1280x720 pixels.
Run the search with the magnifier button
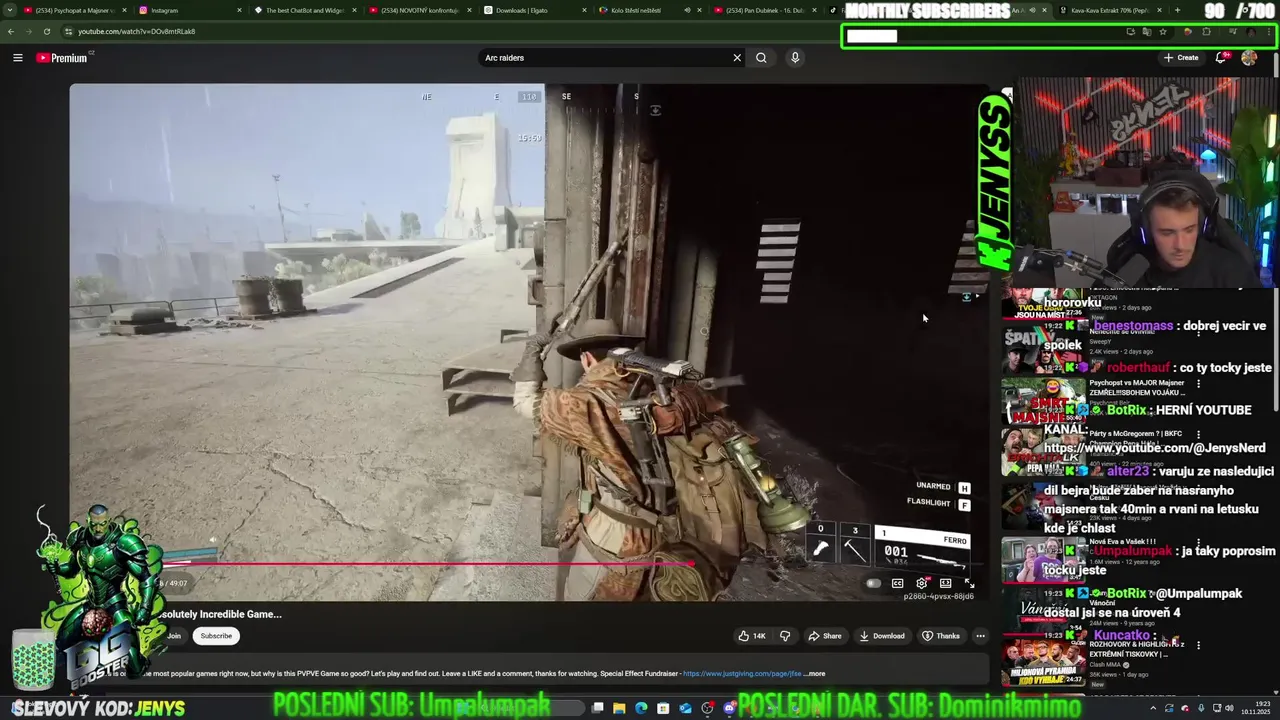coord(761,58)
